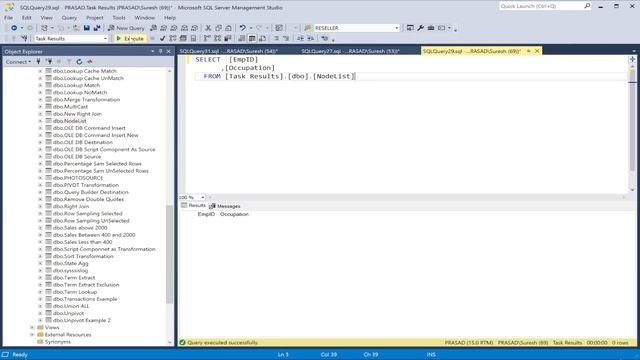Click the toolbox icon in toolbar
640x360 pixels.
click(x=431, y=28)
